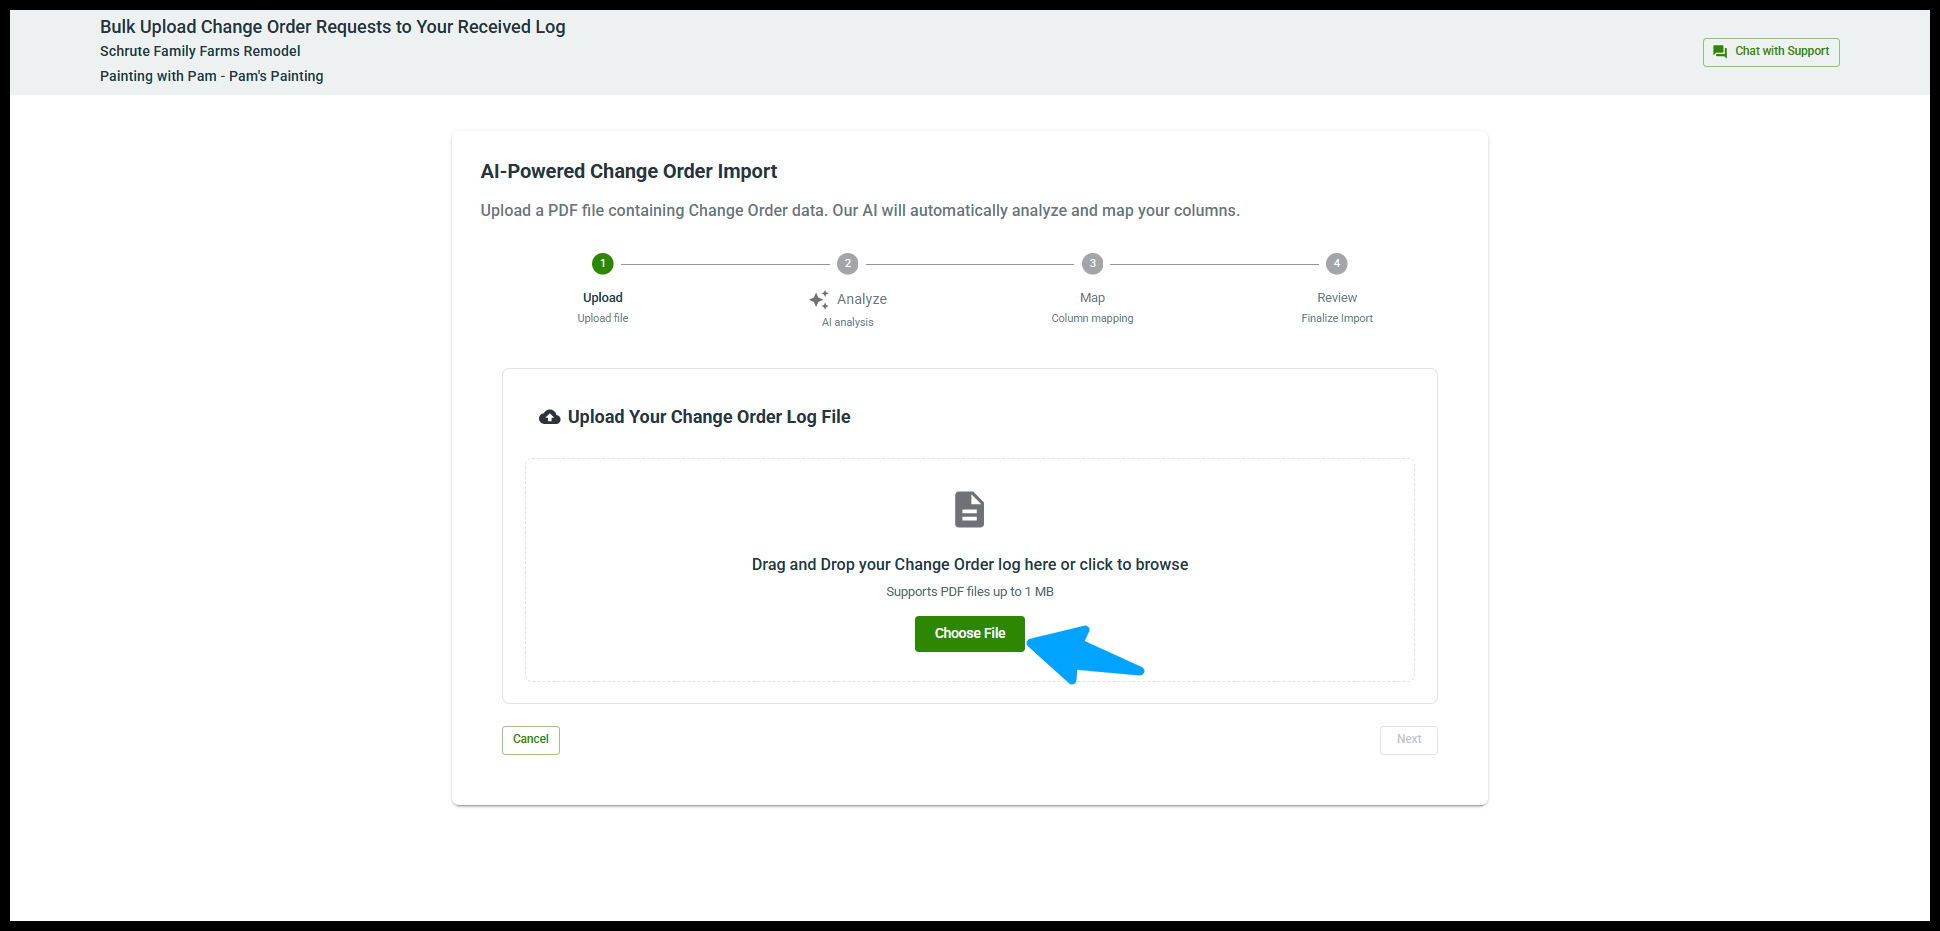
Task: Click the chat bubble icon in Support button
Action: (x=1720, y=52)
